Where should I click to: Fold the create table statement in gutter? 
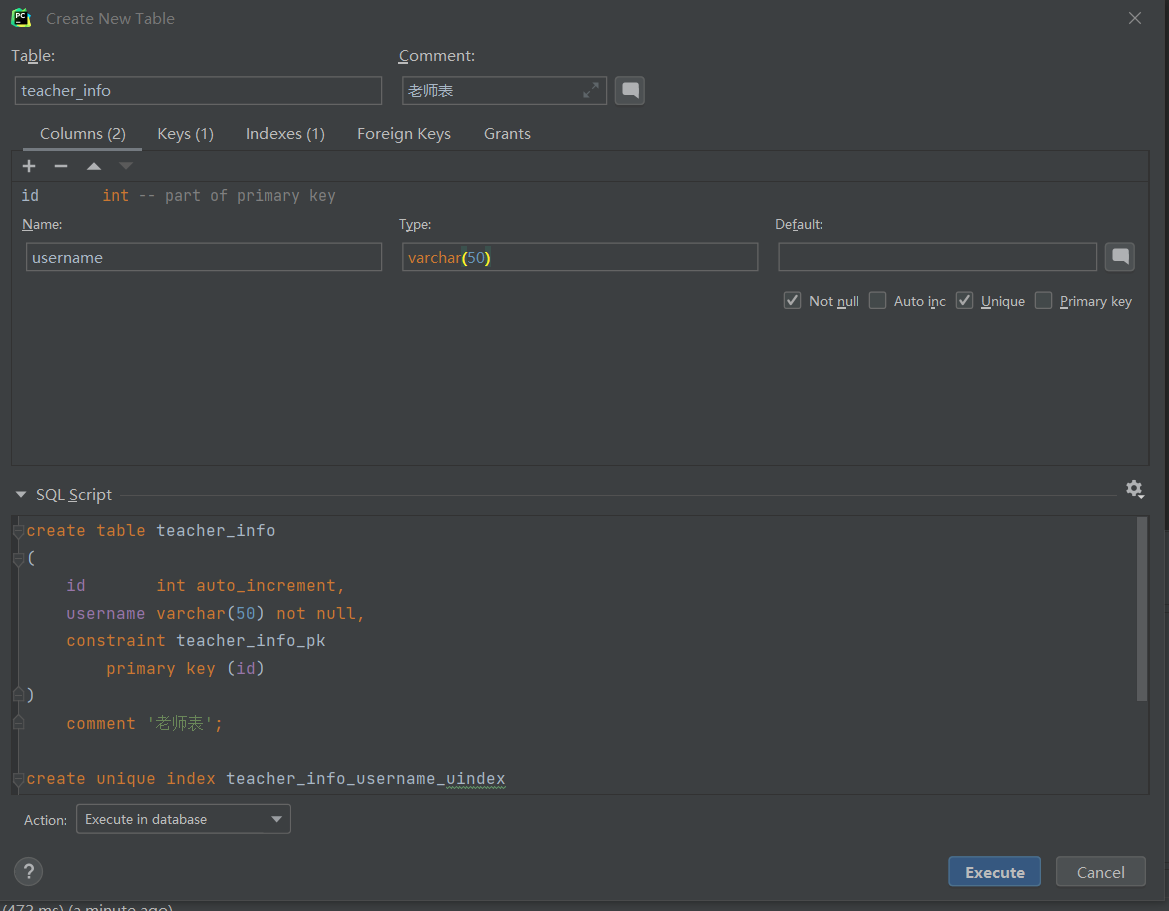[18, 532]
